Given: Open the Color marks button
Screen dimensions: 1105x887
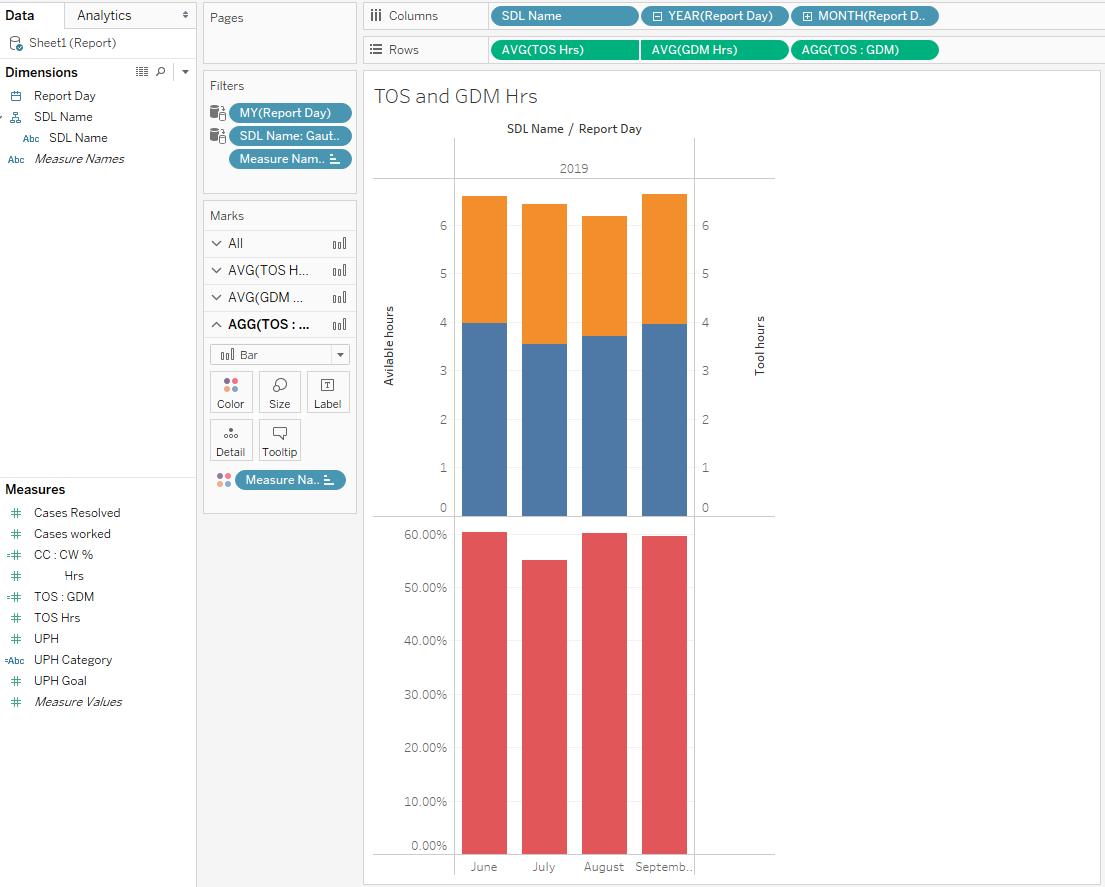Looking at the screenshot, I should point(230,392).
